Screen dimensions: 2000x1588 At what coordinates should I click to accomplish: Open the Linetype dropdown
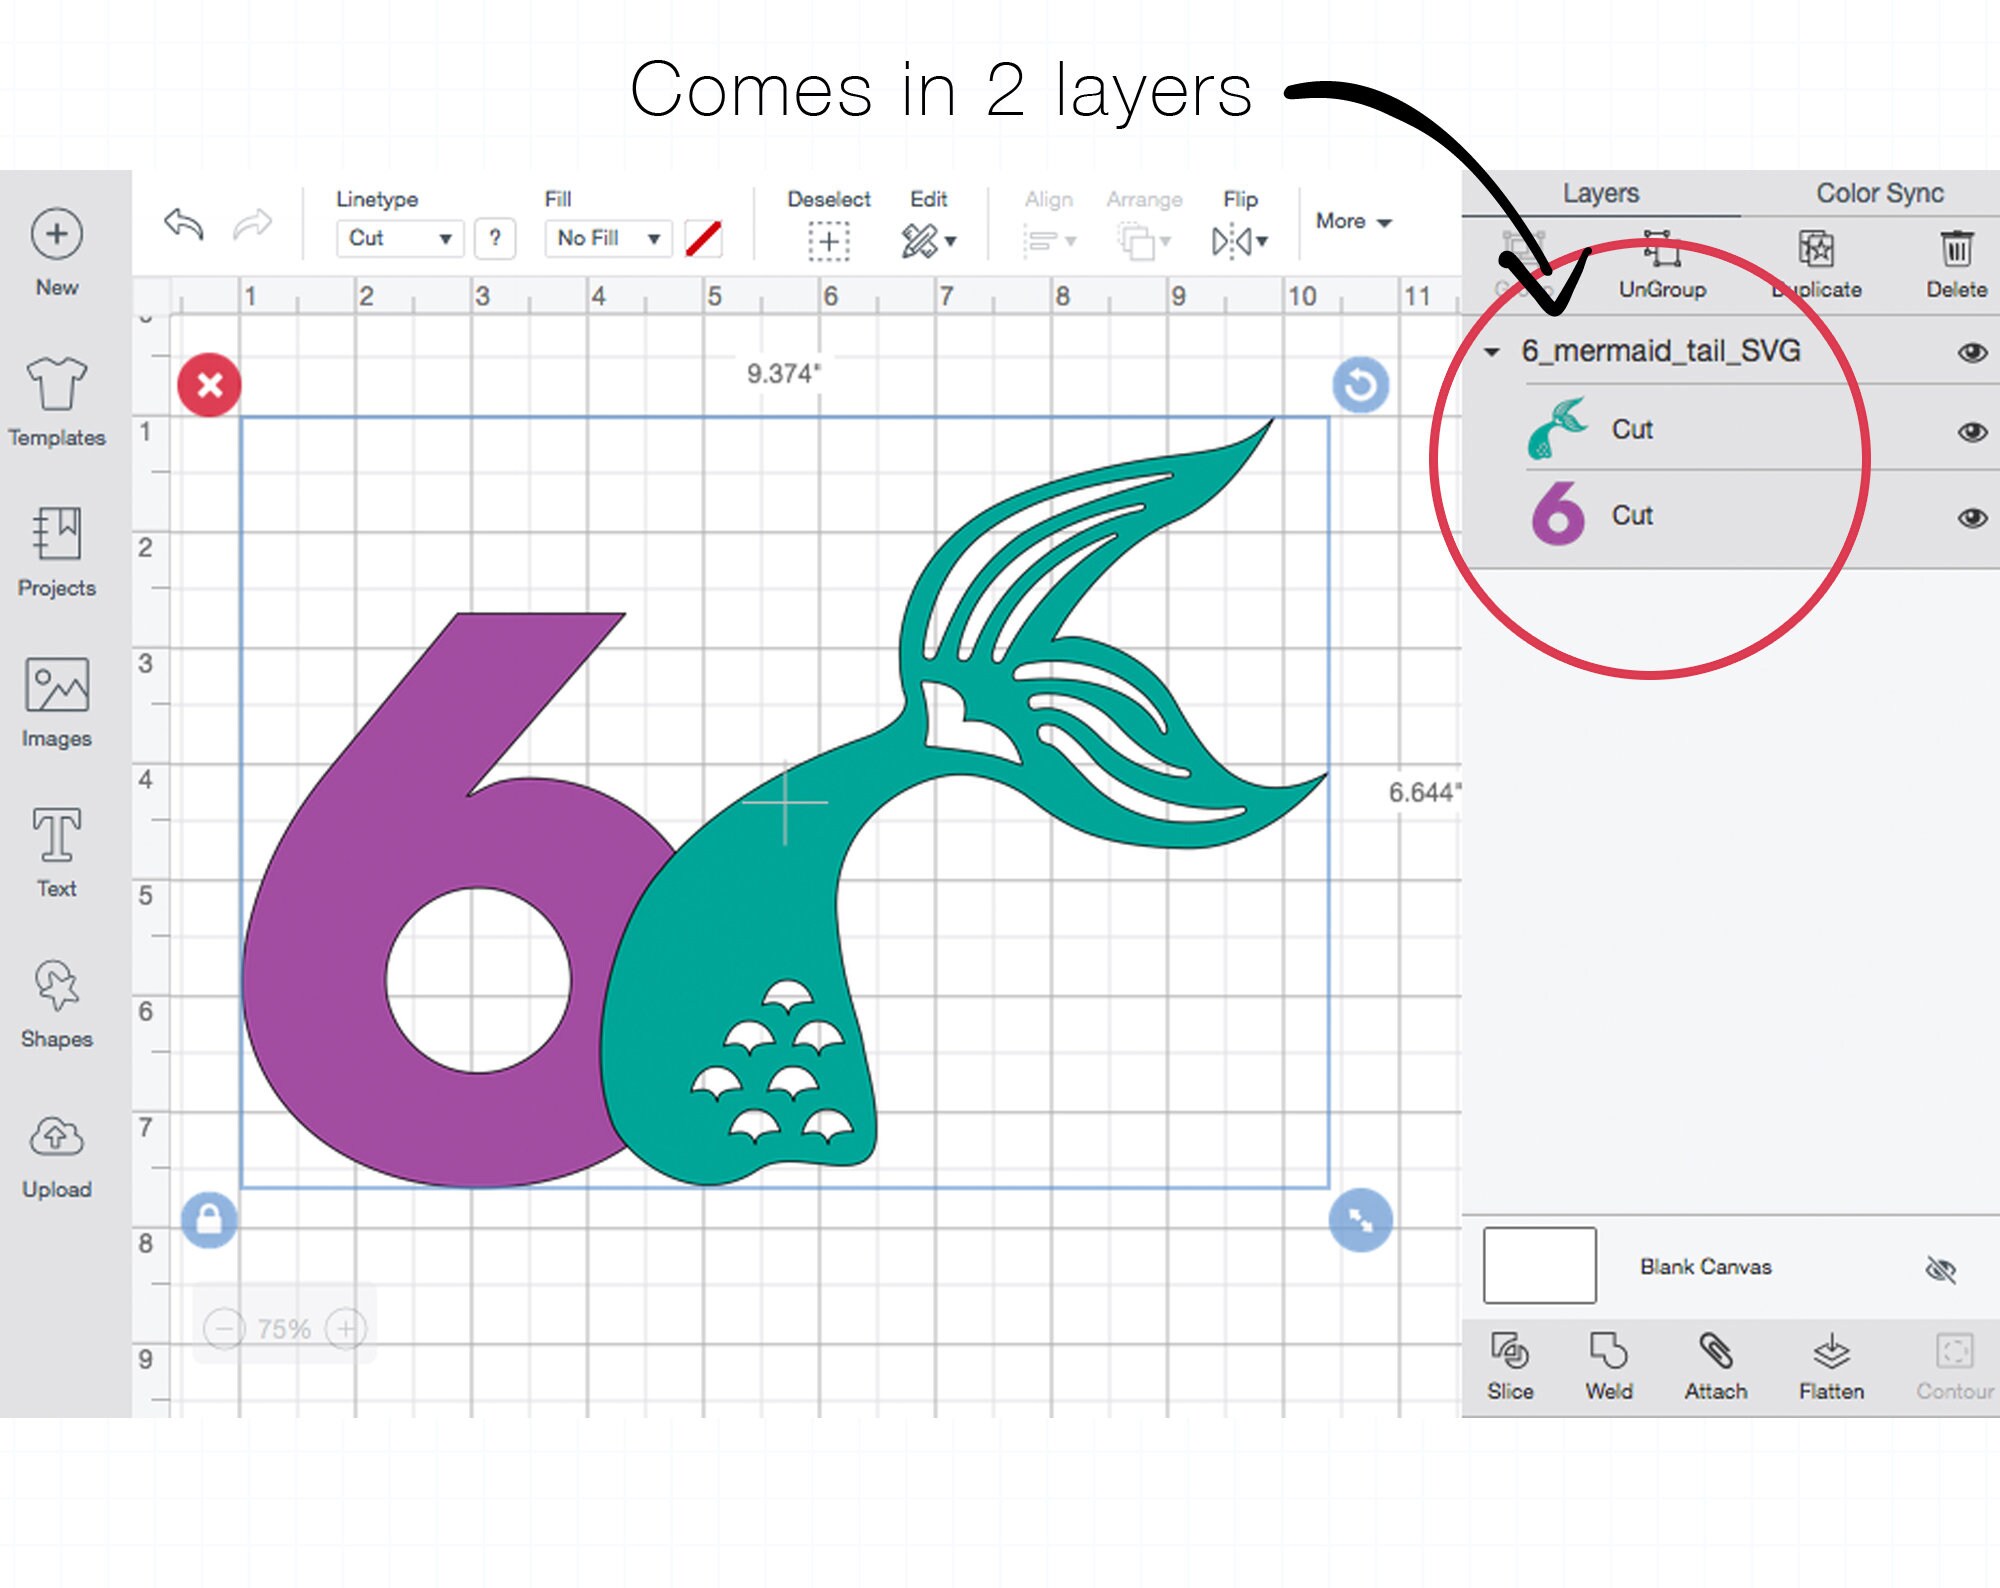(398, 238)
